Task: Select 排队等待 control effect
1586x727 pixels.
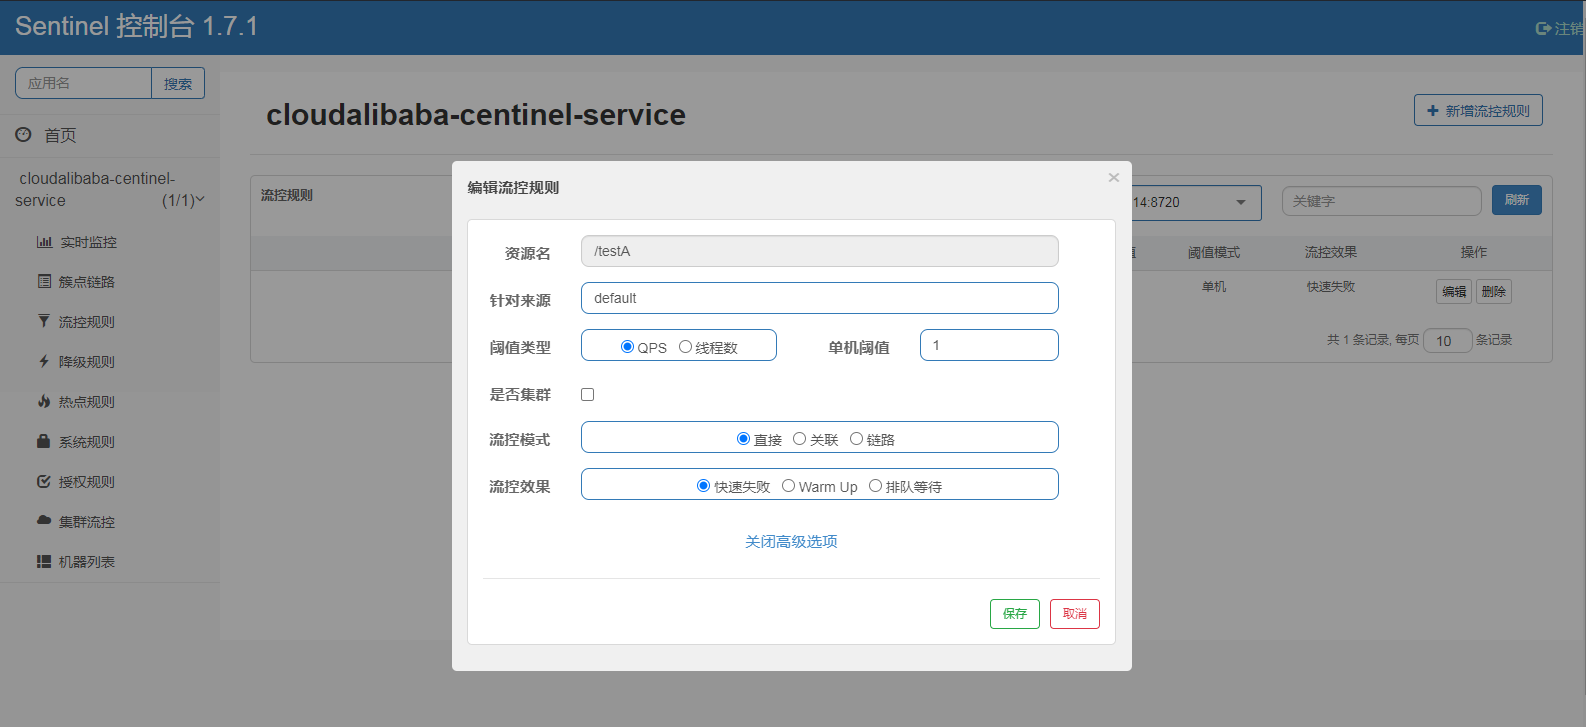Action: tap(875, 486)
